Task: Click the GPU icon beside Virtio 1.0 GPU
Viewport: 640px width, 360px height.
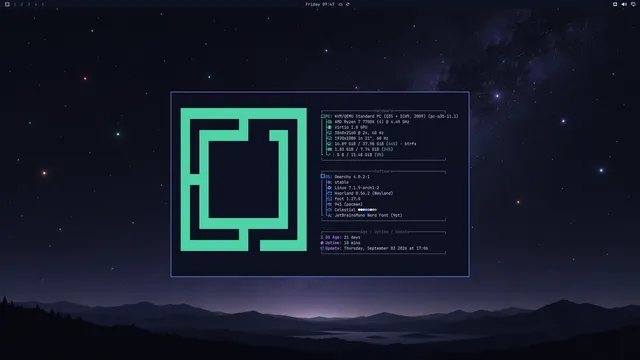Action: click(x=330, y=127)
